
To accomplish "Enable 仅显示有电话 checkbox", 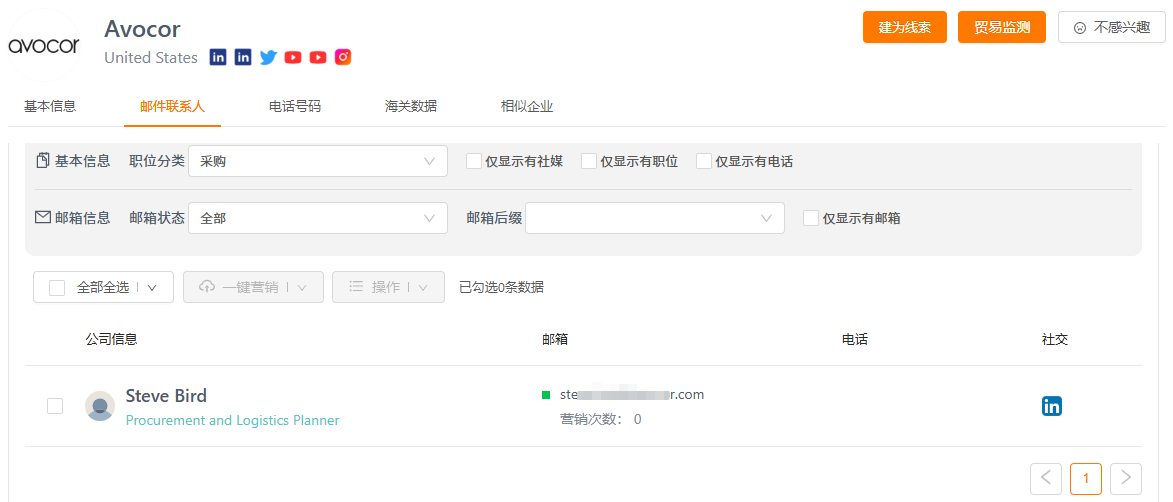I will coord(703,161).
